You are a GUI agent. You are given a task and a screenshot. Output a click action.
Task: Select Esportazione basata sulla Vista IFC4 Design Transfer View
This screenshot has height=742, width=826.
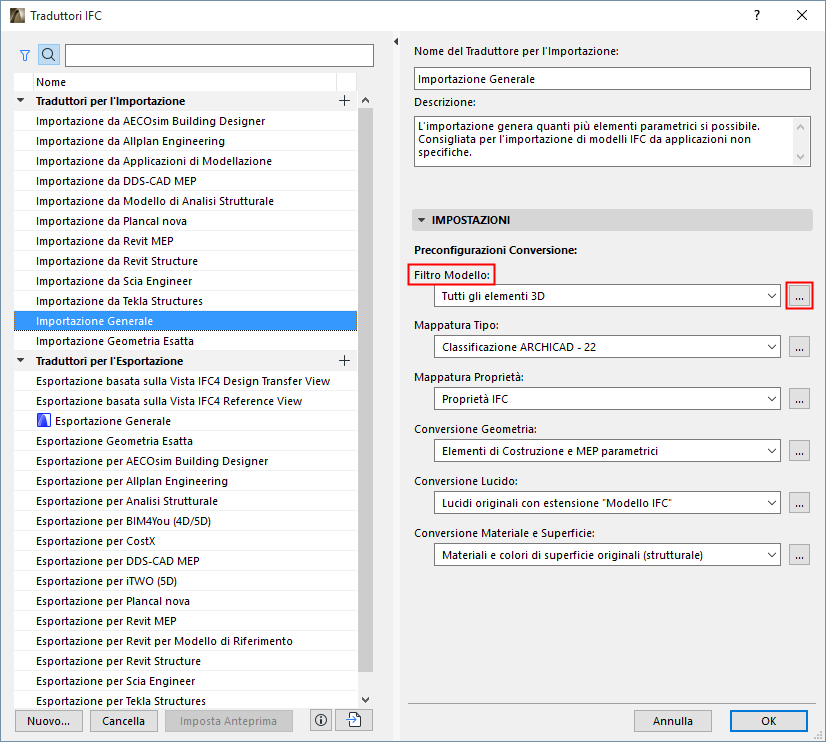click(185, 381)
